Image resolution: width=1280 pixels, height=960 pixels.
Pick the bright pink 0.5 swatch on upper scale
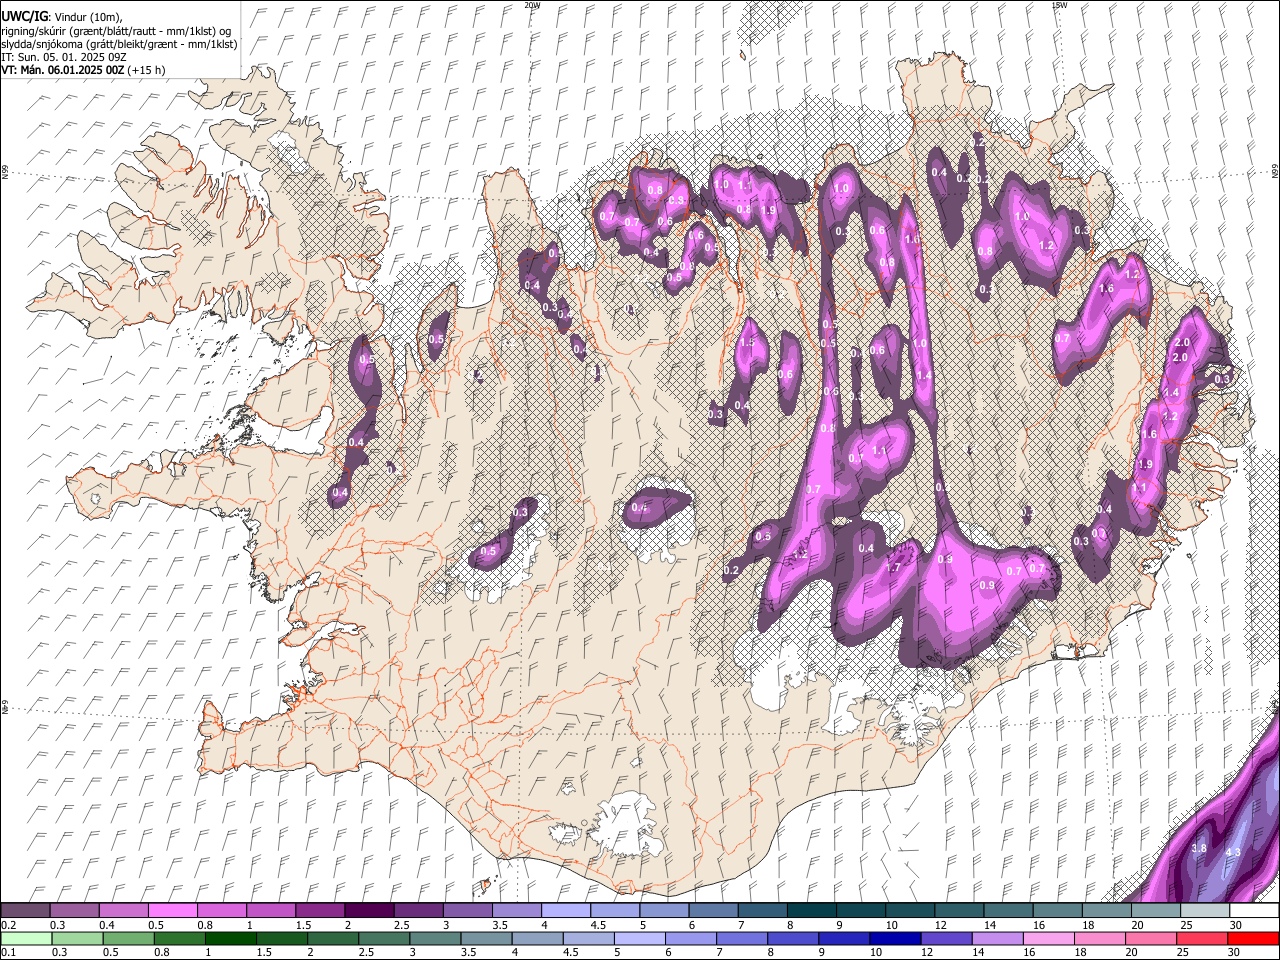click(172, 910)
